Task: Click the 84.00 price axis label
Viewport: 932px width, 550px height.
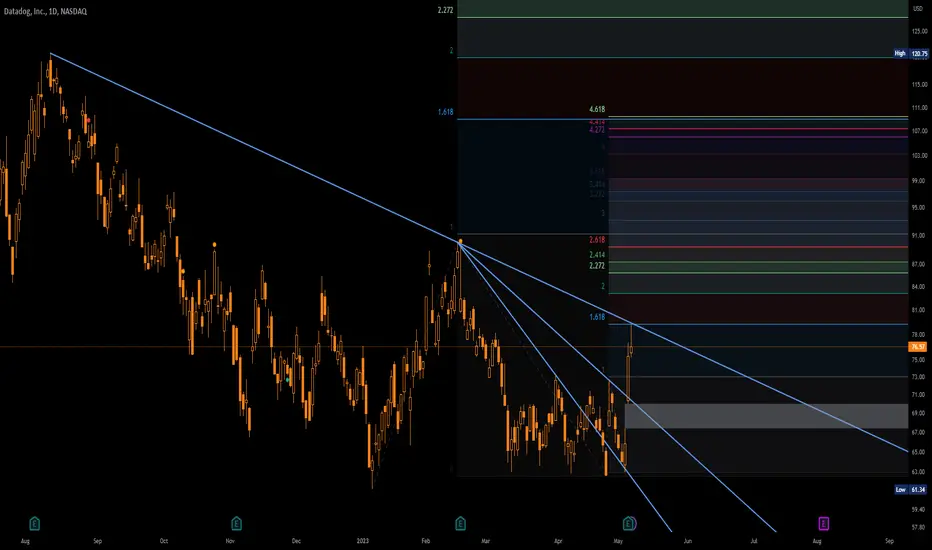Action: [x=919, y=287]
